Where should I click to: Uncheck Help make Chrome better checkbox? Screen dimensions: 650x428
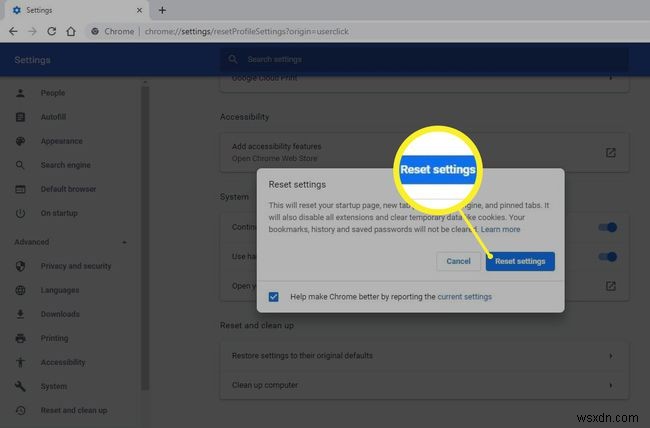coord(274,297)
